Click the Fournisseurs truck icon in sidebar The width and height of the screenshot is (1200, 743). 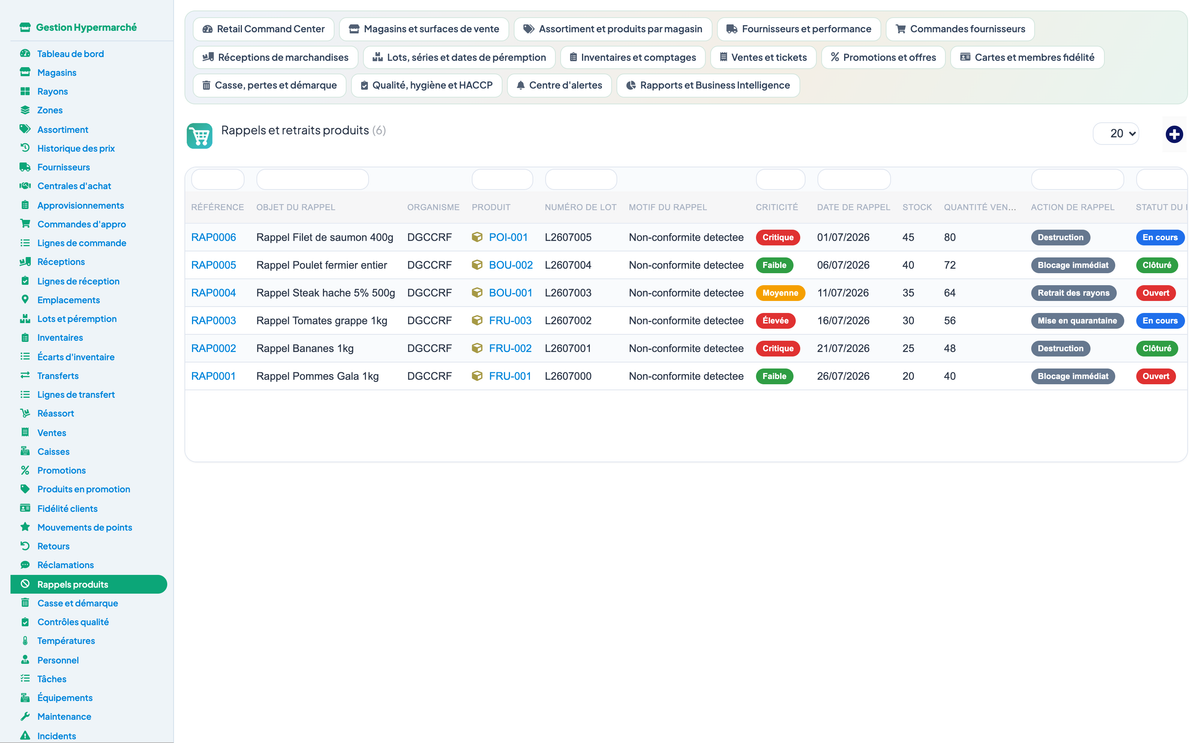tap(25, 167)
